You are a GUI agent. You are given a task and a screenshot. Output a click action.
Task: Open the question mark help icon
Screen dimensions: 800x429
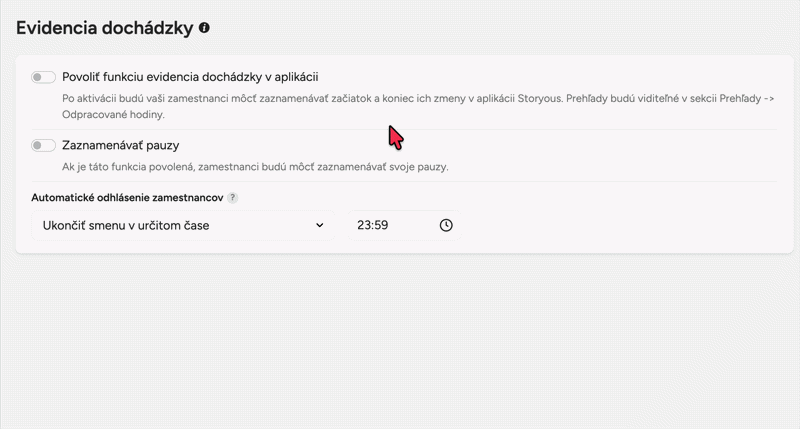coord(233,198)
